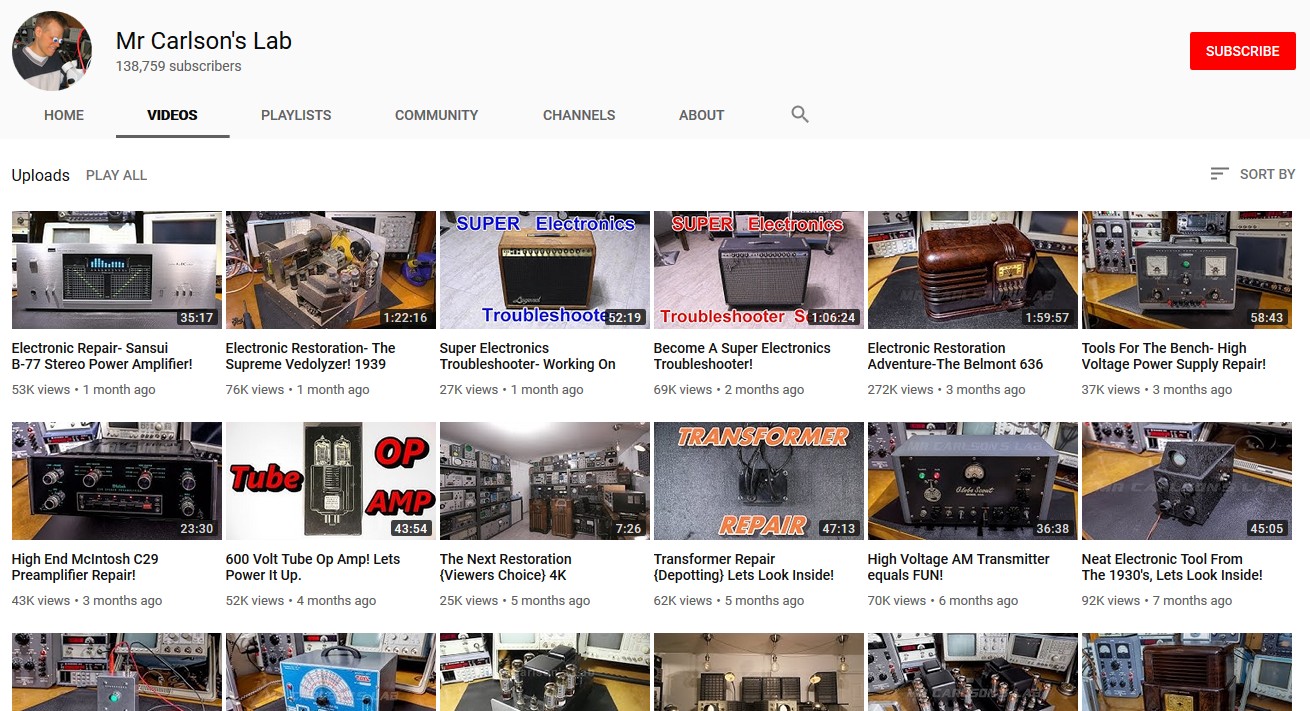Click 'Transformer Repair {Depotting} Lets Look Inside!' title
This screenshot has width=1310, height=711.
[x=744, y=567]
